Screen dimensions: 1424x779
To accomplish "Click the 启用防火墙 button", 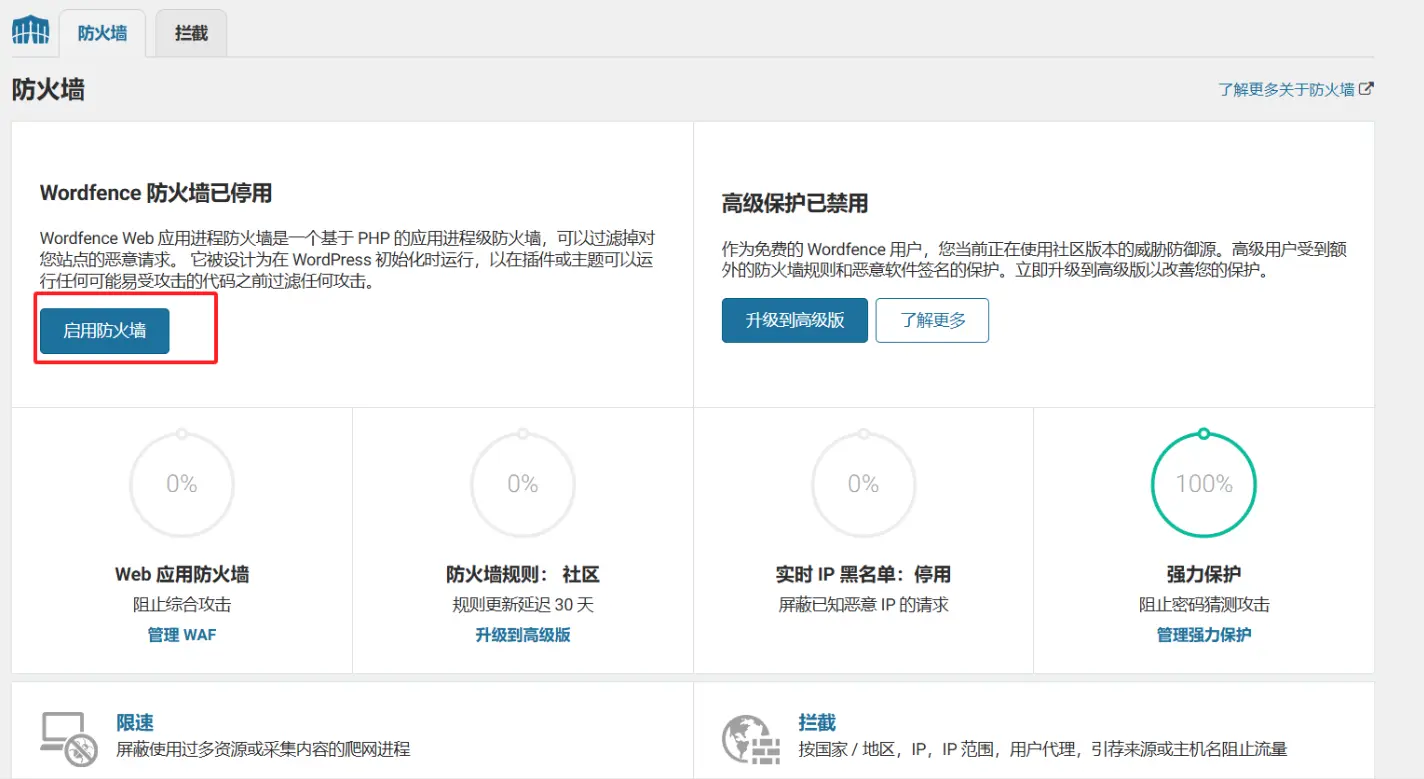I will 105,330.
